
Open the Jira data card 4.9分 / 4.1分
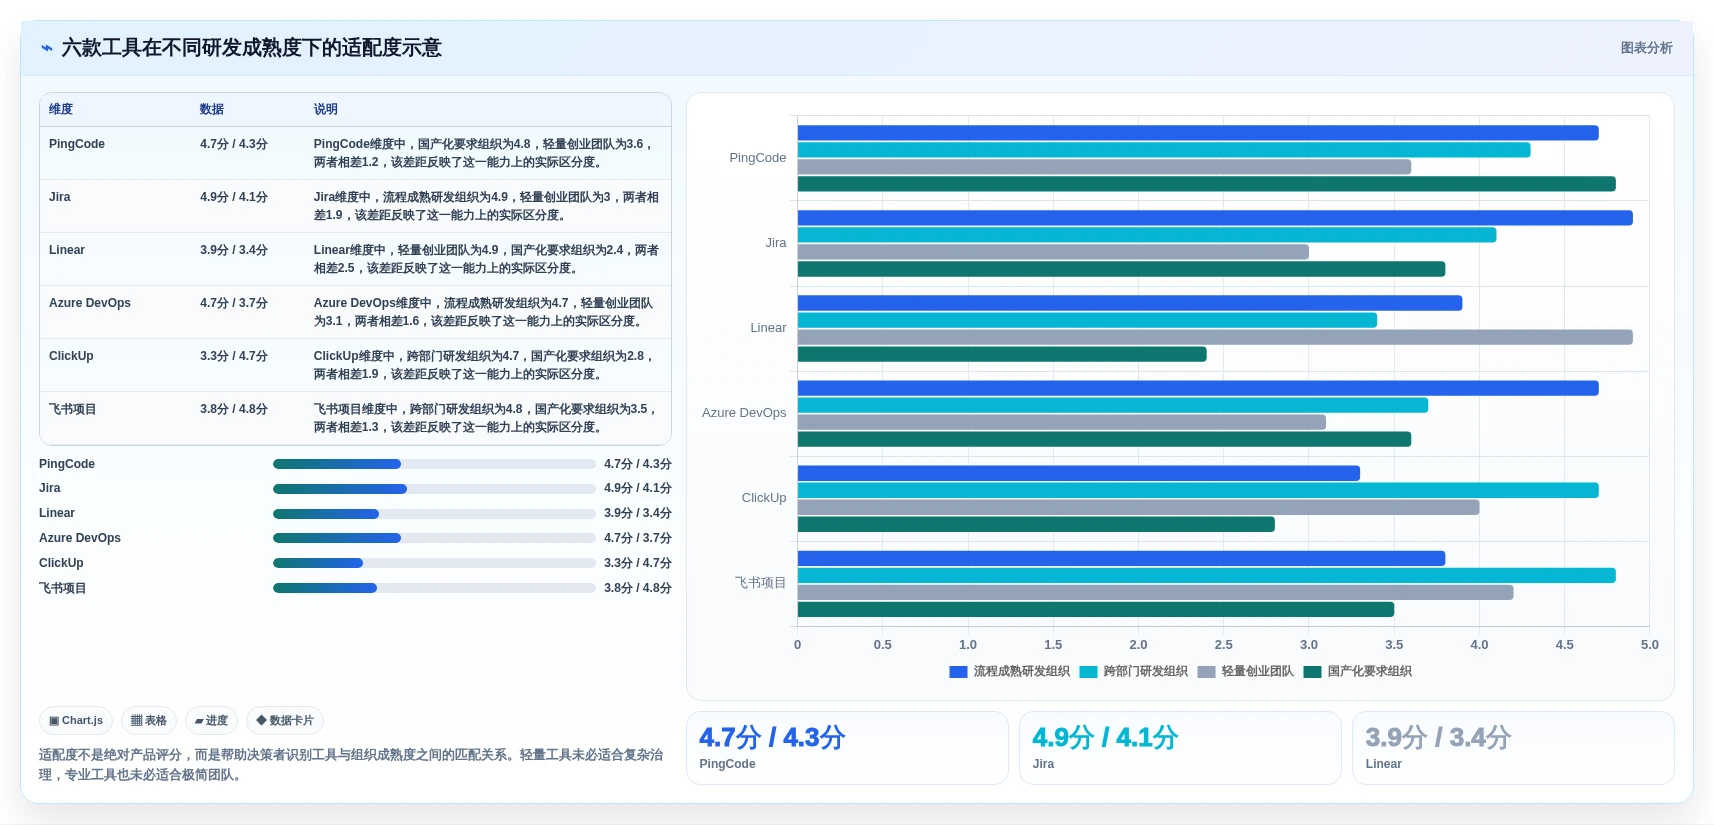tap(1180, 748)
